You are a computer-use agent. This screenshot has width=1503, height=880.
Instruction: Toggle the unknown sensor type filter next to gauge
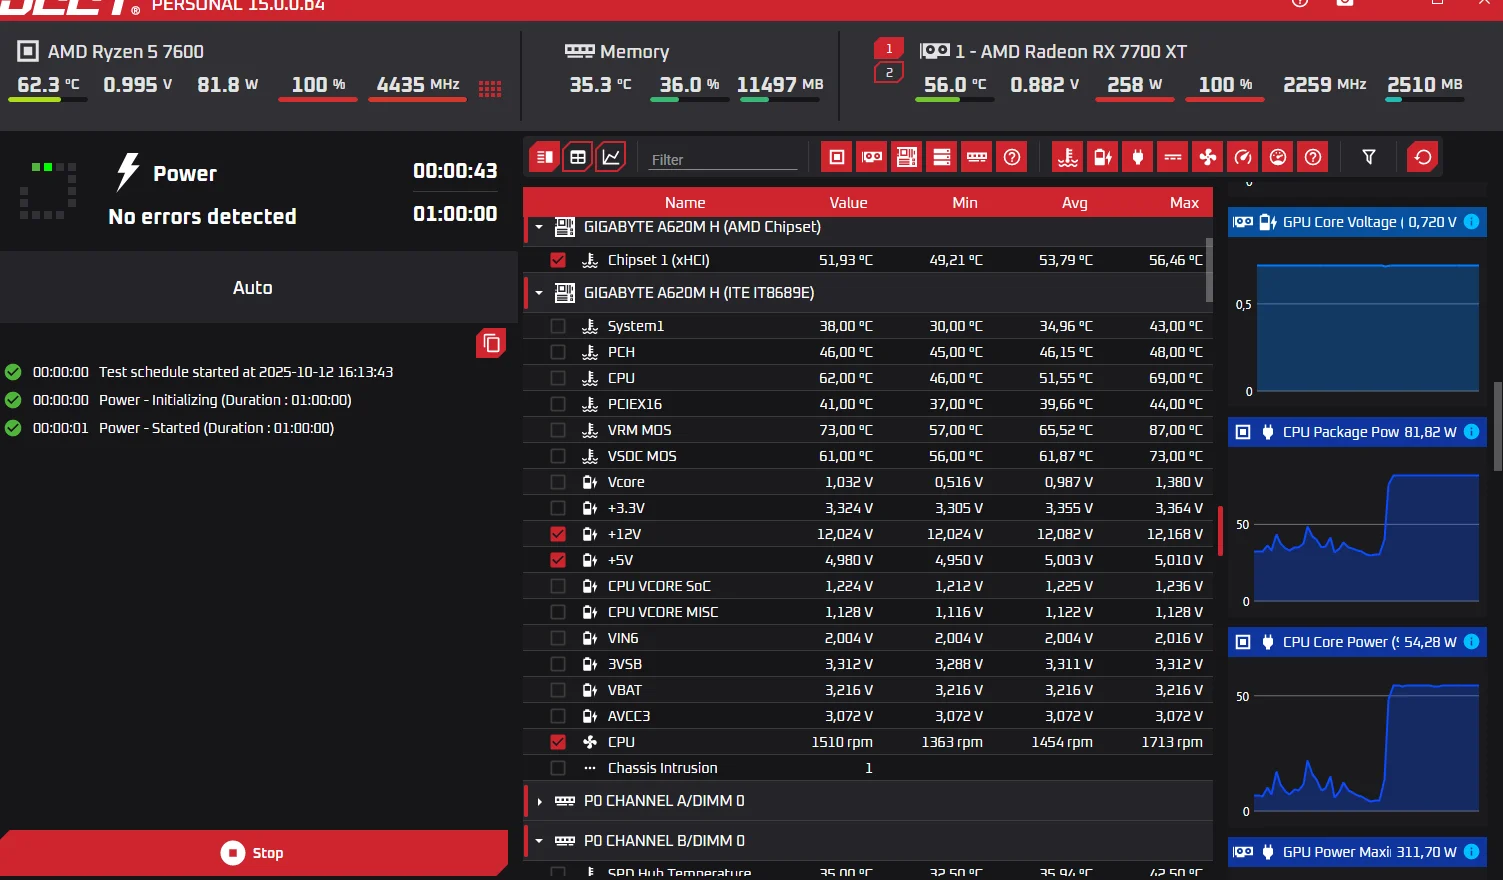click(1313, 157)
